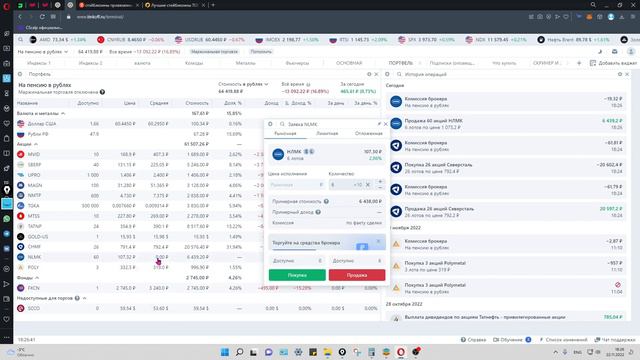
Task: Increase quantity with the plus stepper
Action: [380, 181]
